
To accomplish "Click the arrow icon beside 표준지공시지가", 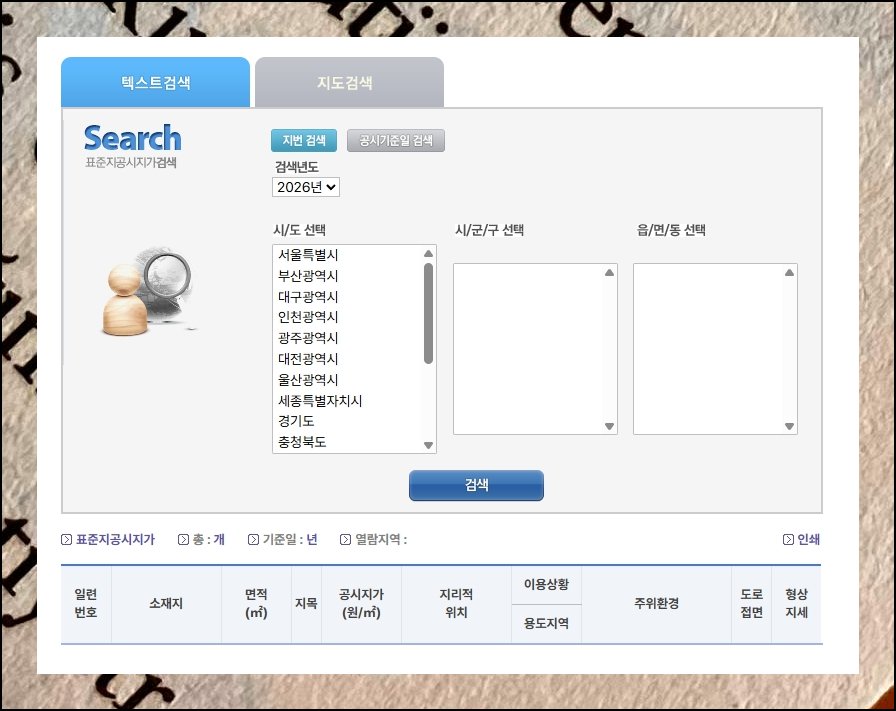I will [66, 540].
